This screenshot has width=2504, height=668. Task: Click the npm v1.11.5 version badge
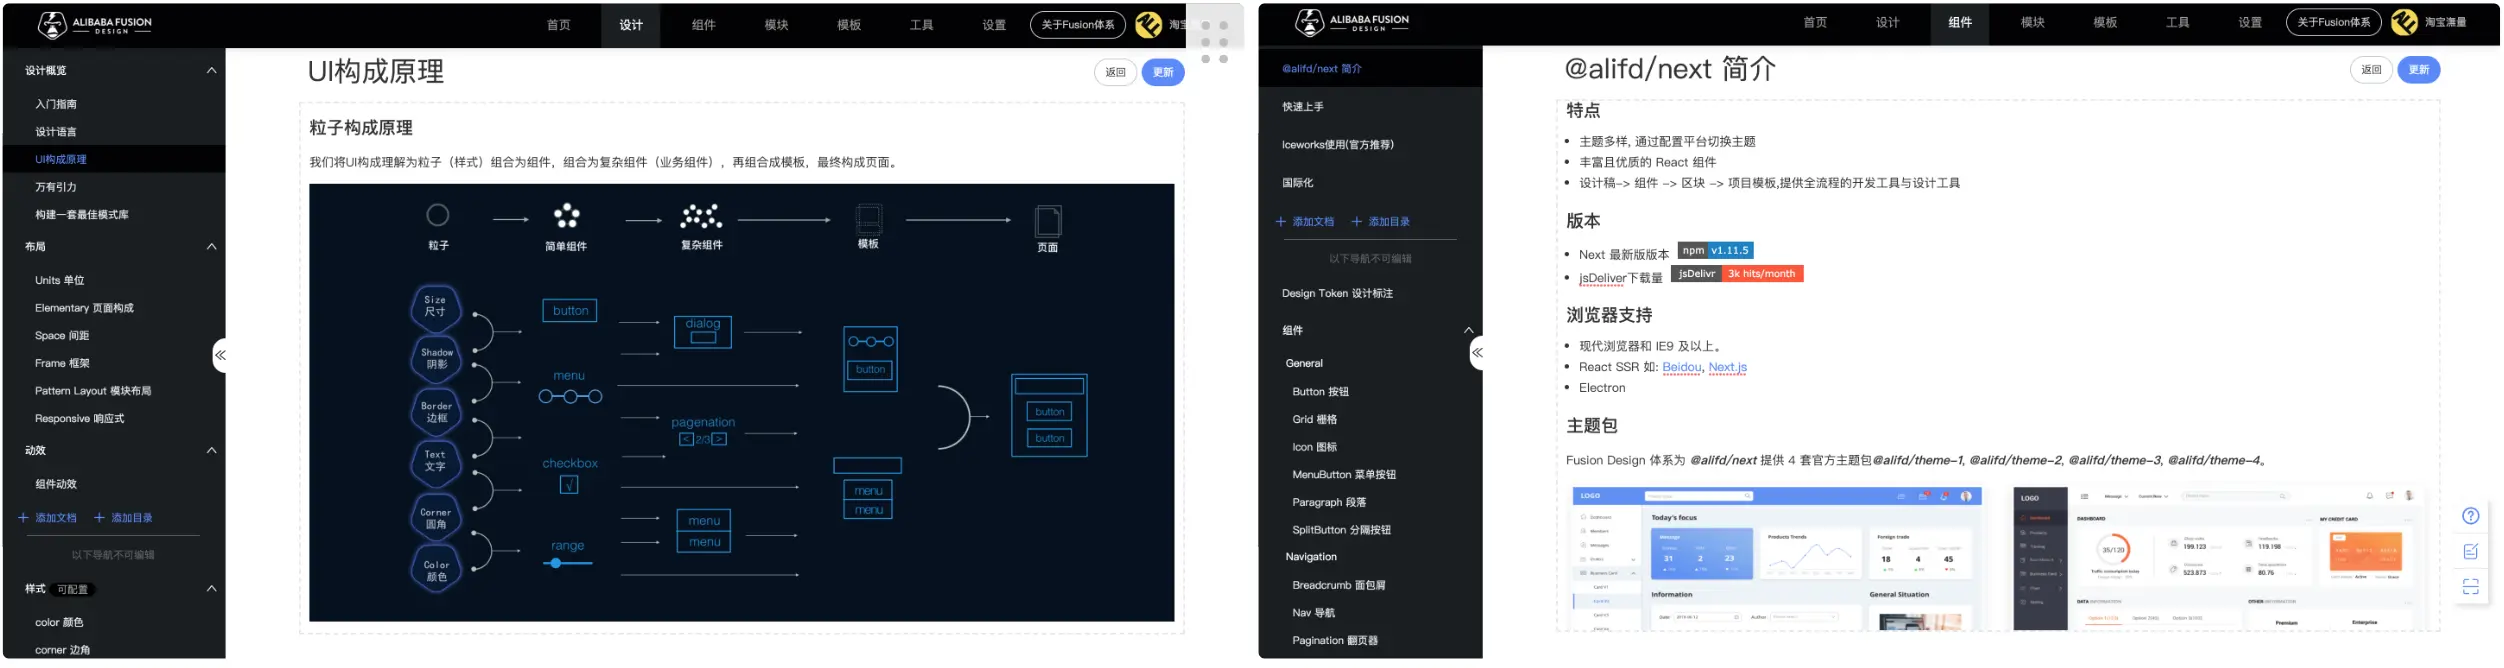(1716, 250)
